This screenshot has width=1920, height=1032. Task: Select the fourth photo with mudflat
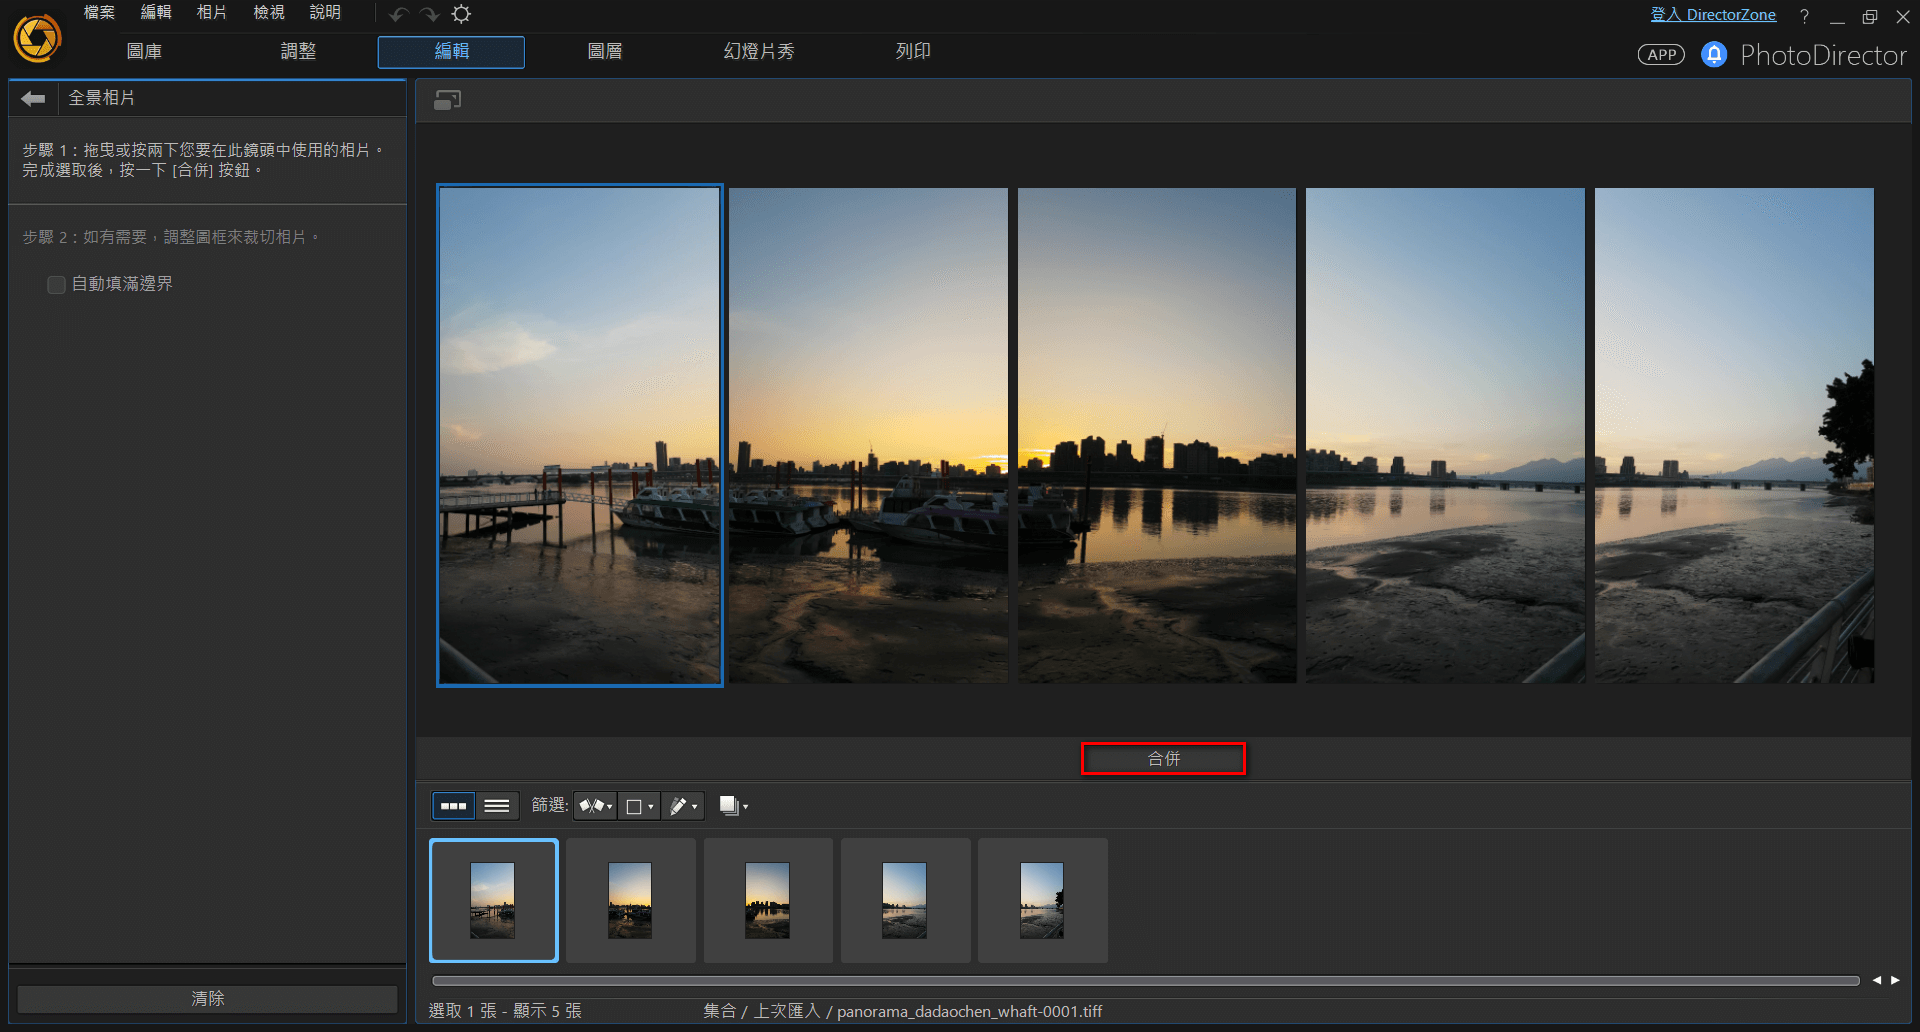coord(1445,436)
